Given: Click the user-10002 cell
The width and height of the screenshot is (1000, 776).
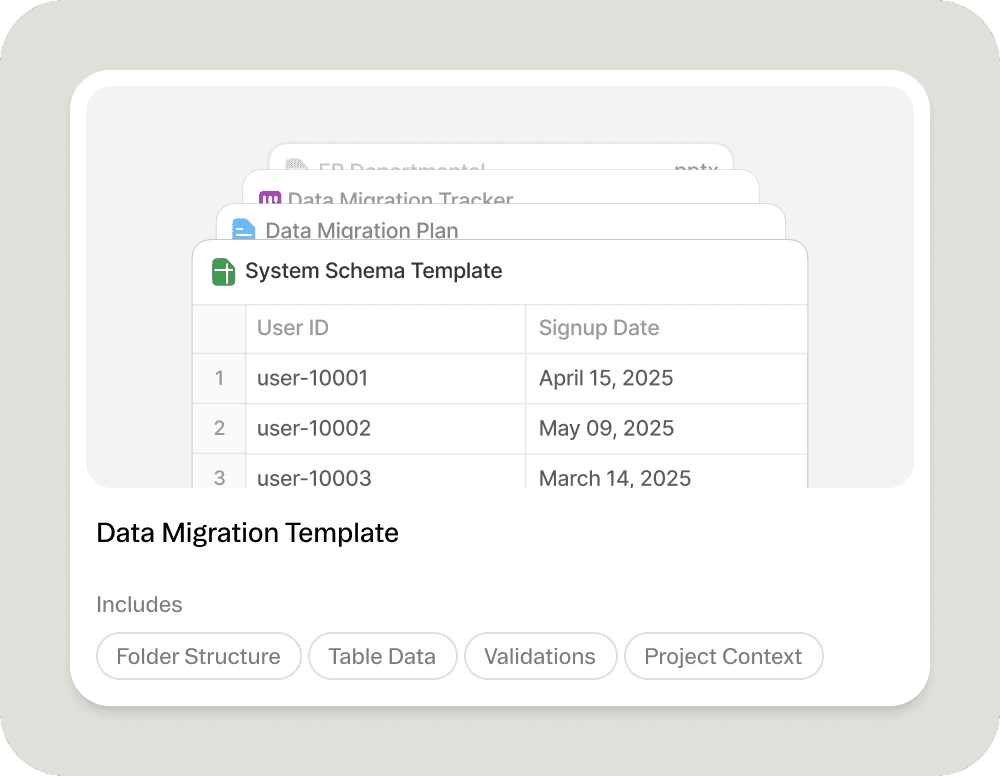Looking at the screenshot, I should [314, 428].
